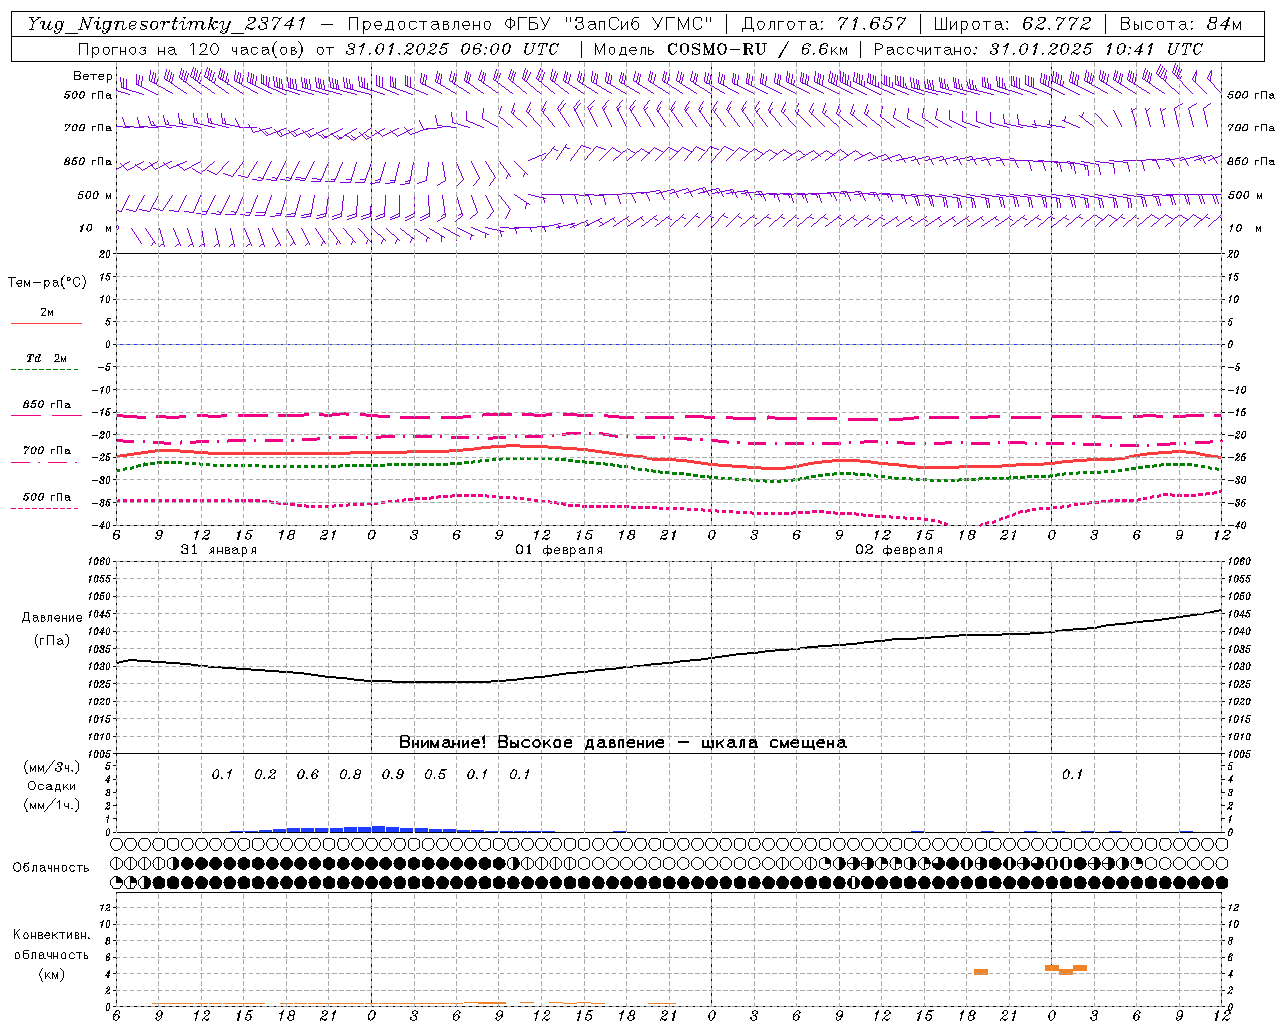Select the Осадки precipitation label
The width and height of the screenshot is (1280, 1024).
pos(52,786)
